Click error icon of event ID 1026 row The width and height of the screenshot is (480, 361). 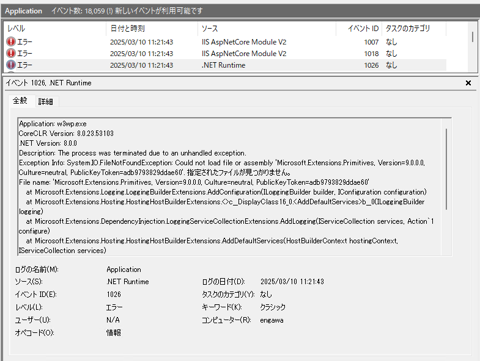click(11, 65)
